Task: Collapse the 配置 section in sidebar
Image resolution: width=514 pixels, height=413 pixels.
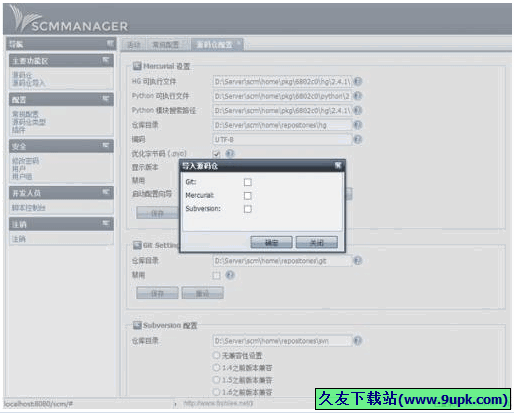Action: pyautogui.click(x=106, y=99)
